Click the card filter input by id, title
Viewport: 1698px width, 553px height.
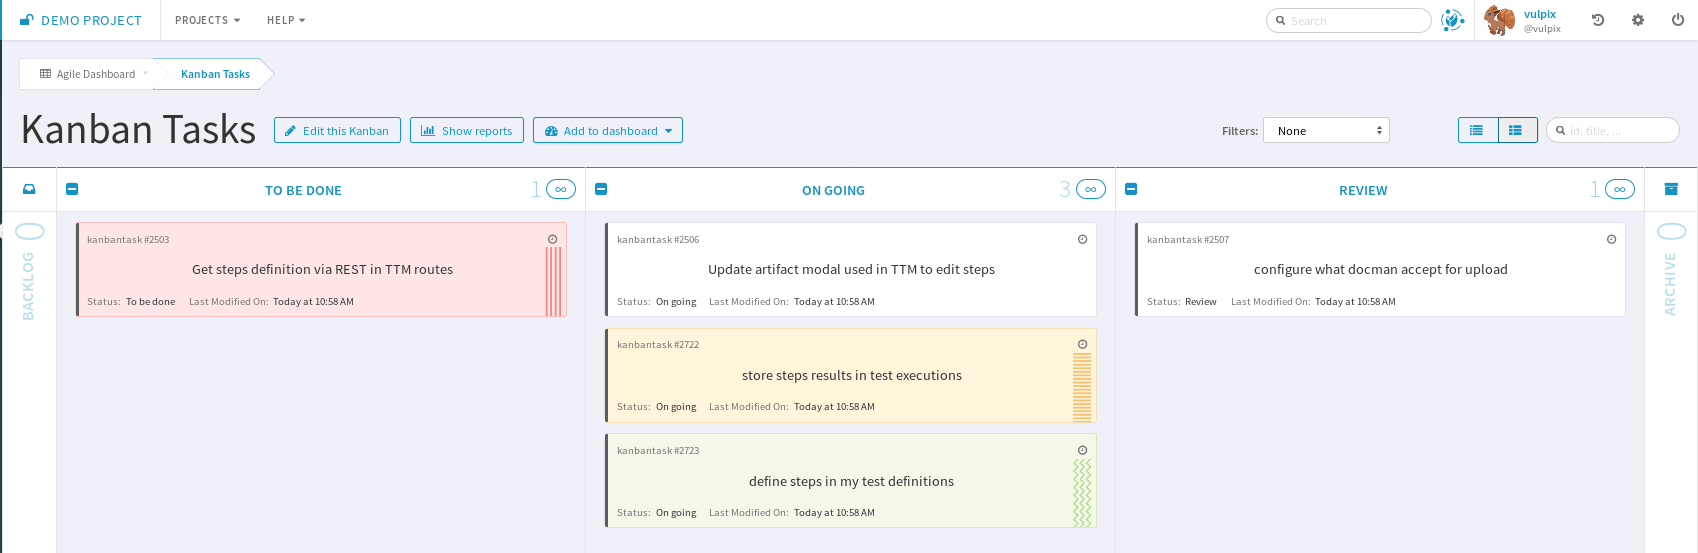[1620, 130]
